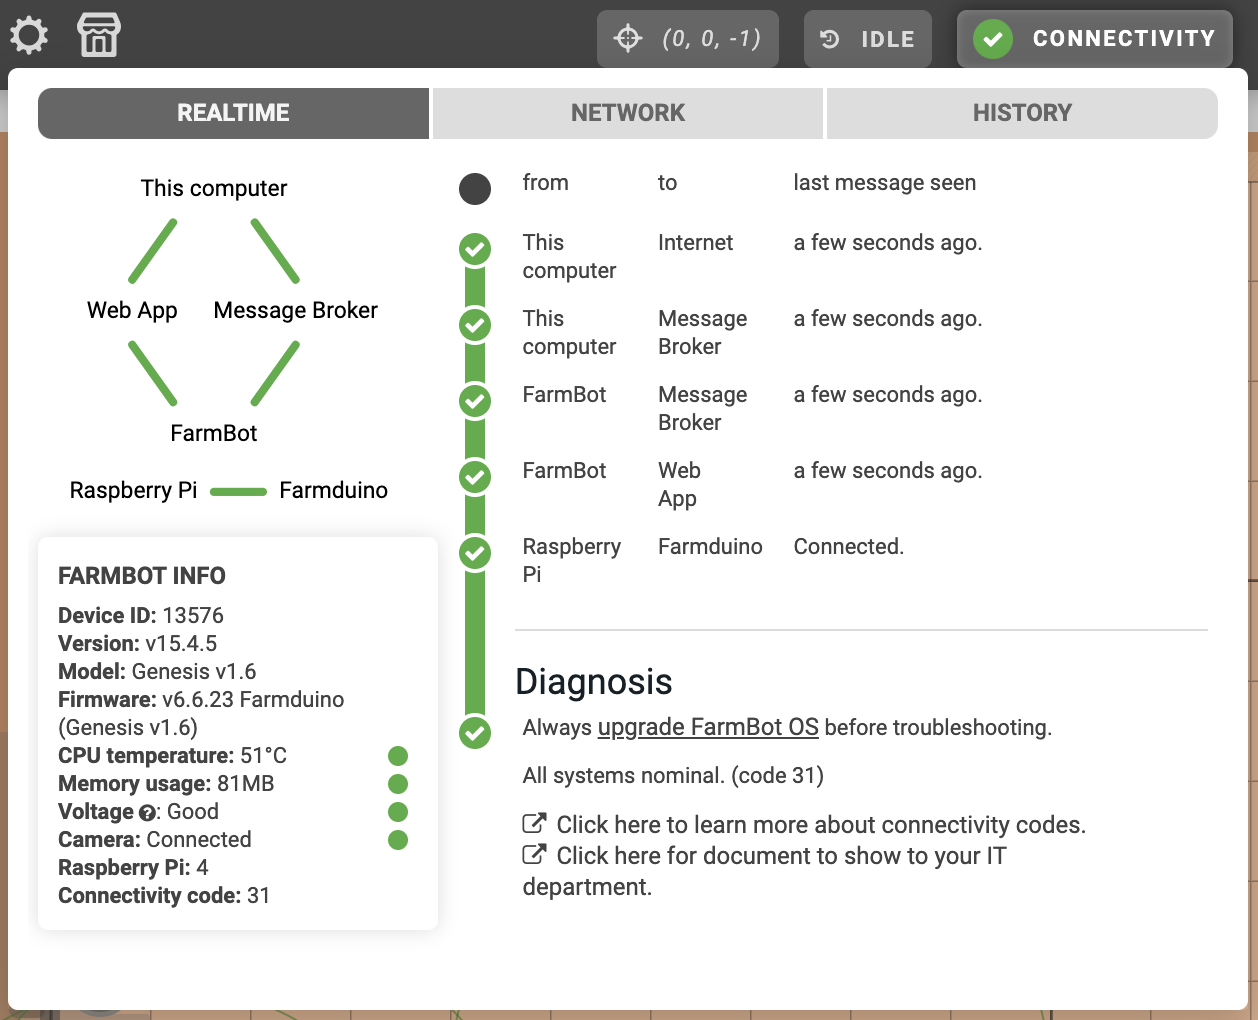The width and height of the screenshot is (1258, 1020).
Task: Click the Connectivity green checkmark icon
Action: [x=992, y=39]
